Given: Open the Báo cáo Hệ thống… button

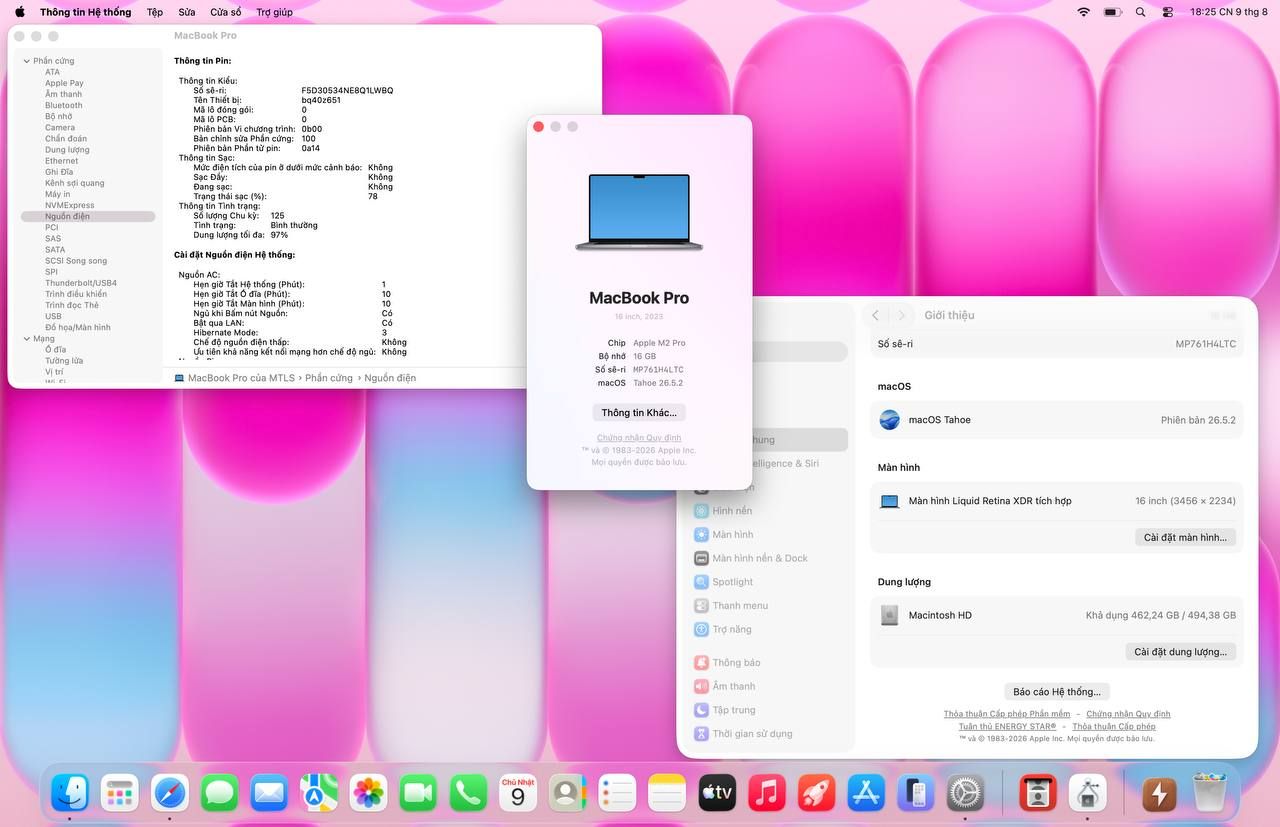Looking at the screenshot, I should click(x=1057, y=692).
